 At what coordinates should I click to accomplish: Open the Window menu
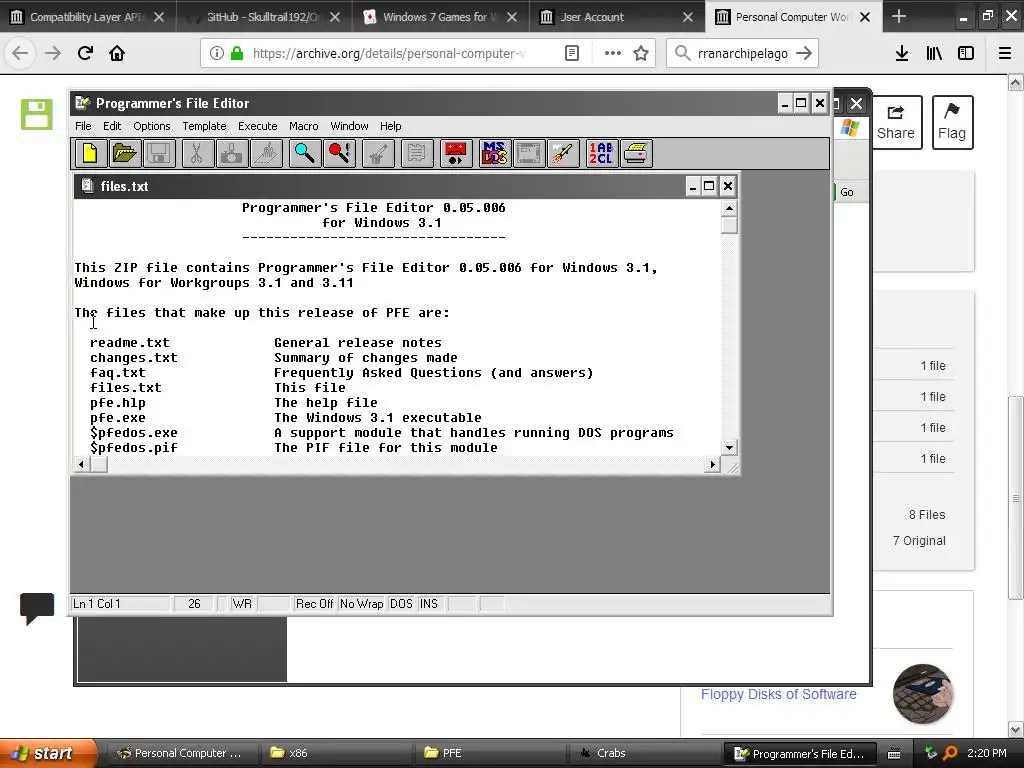pos(349,126)
